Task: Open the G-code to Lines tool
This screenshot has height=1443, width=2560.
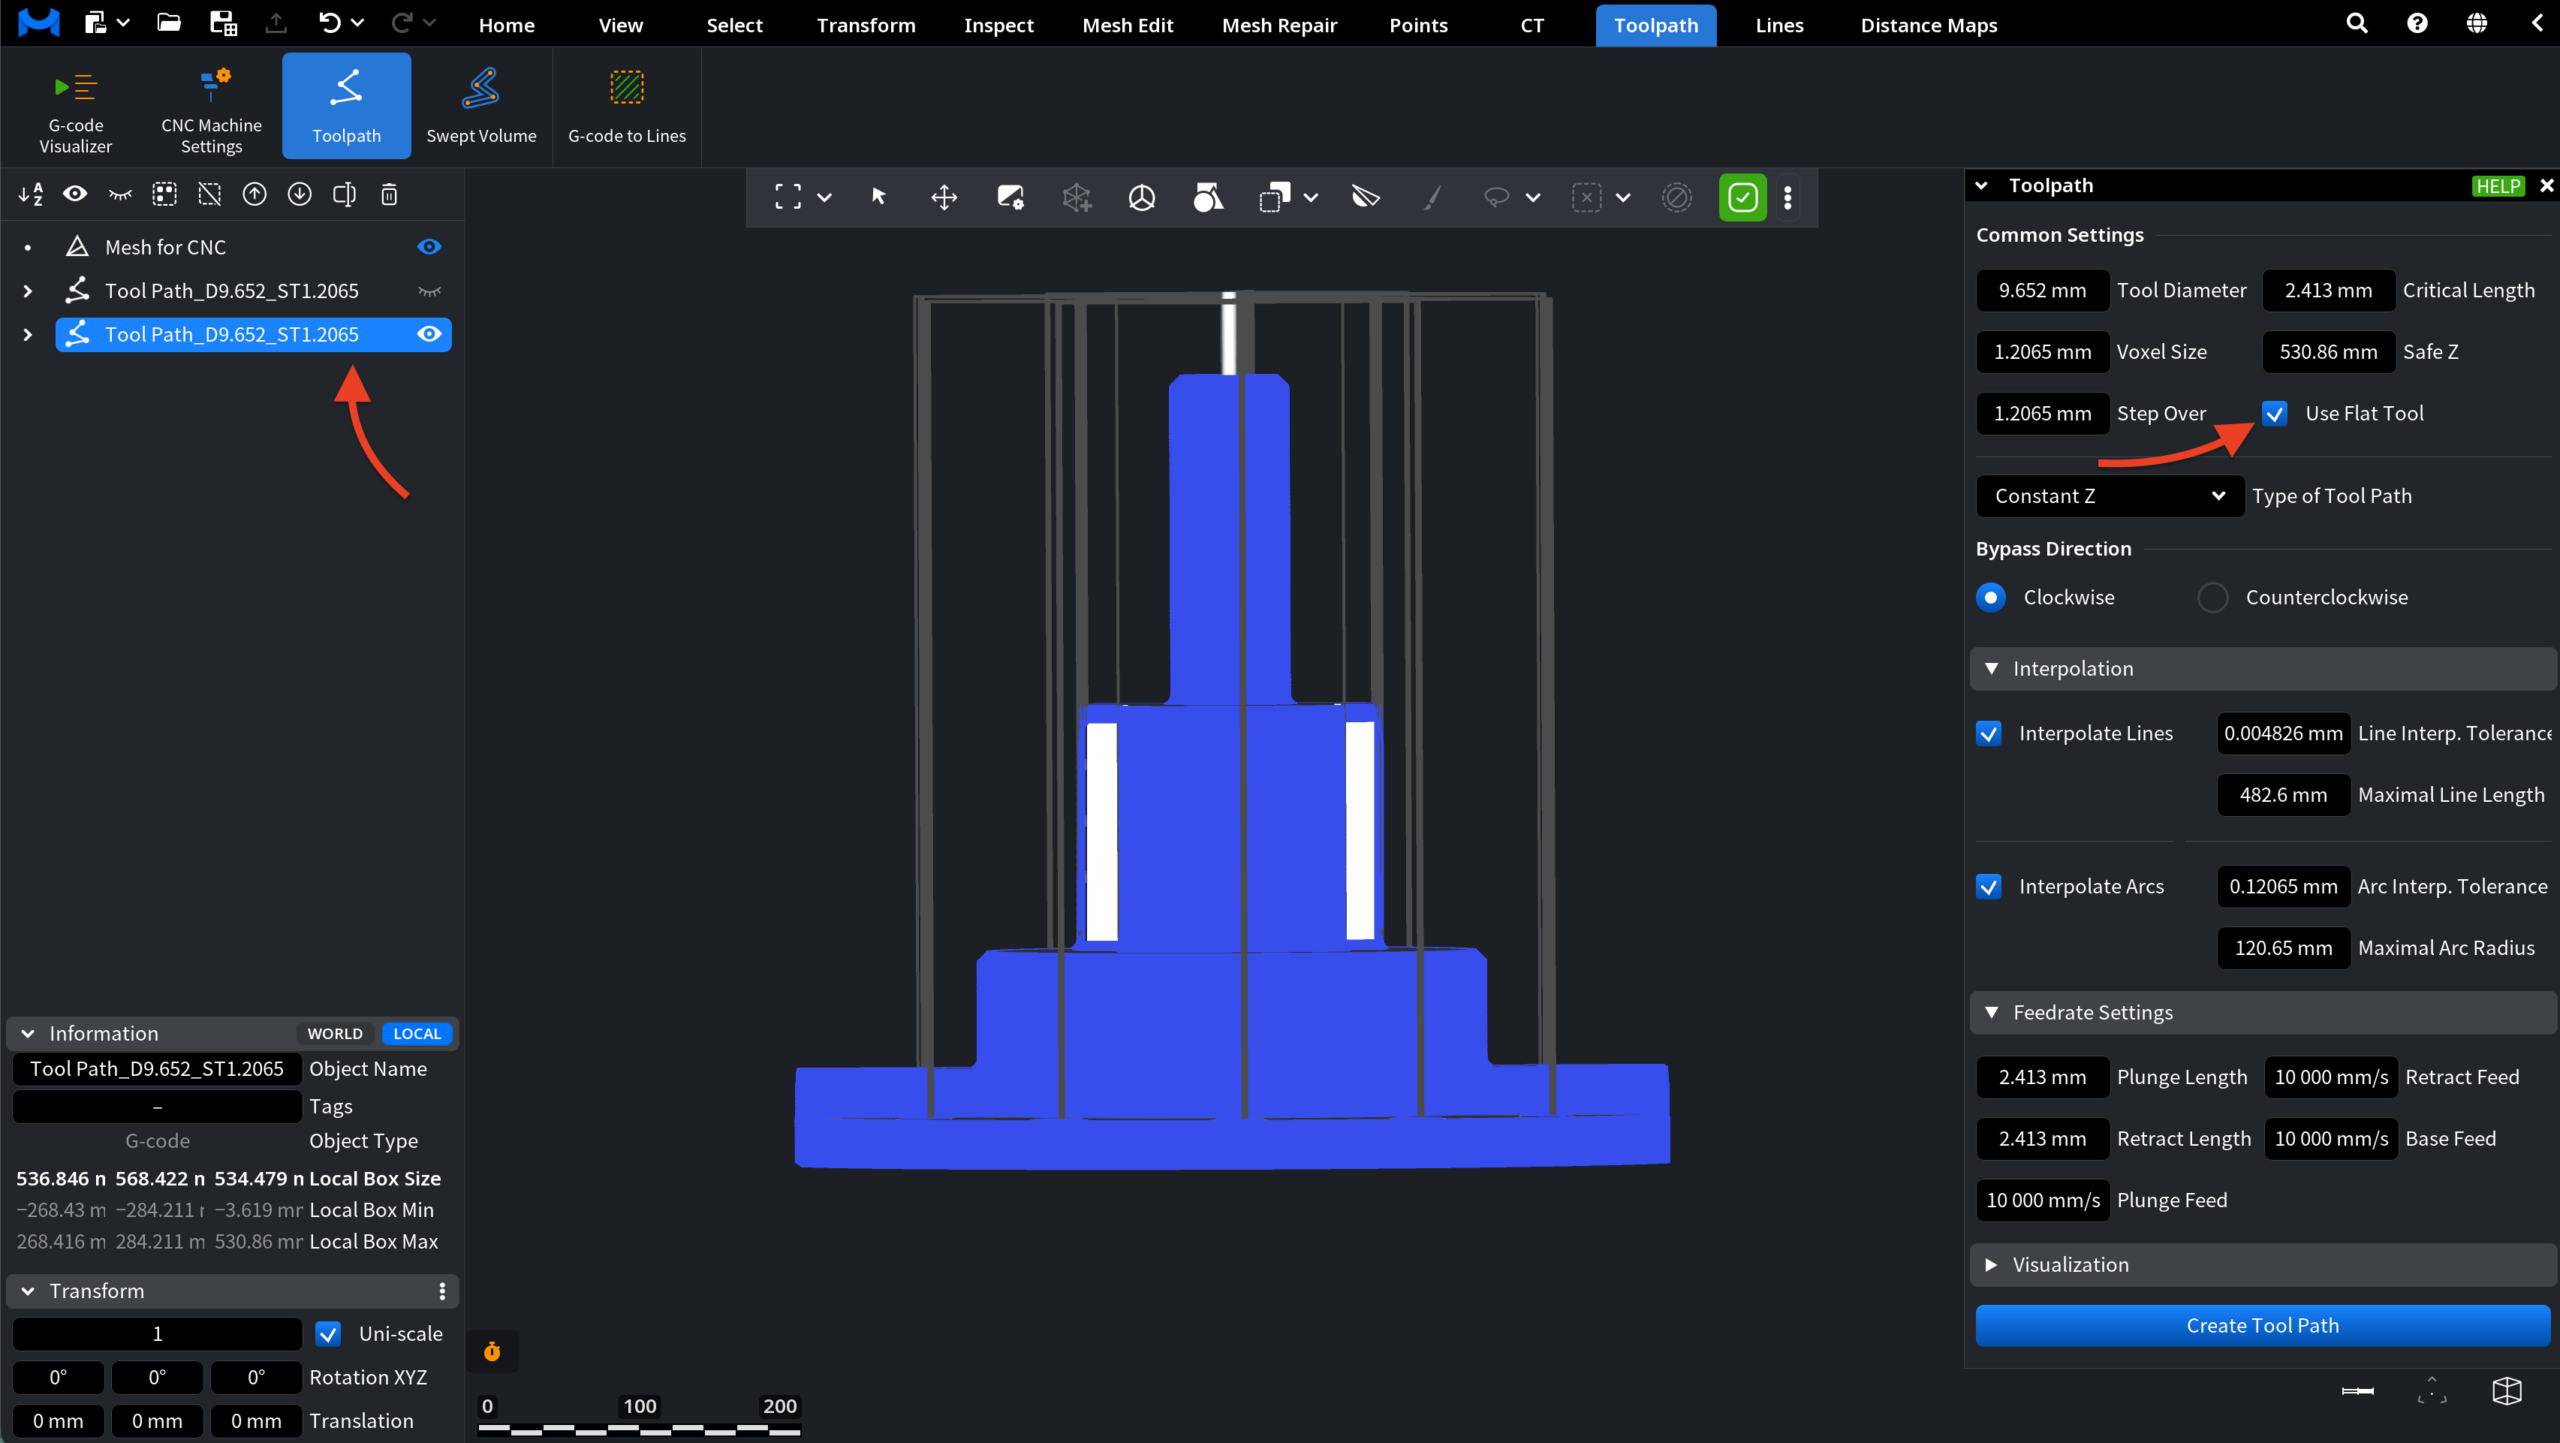Action: 627,107
